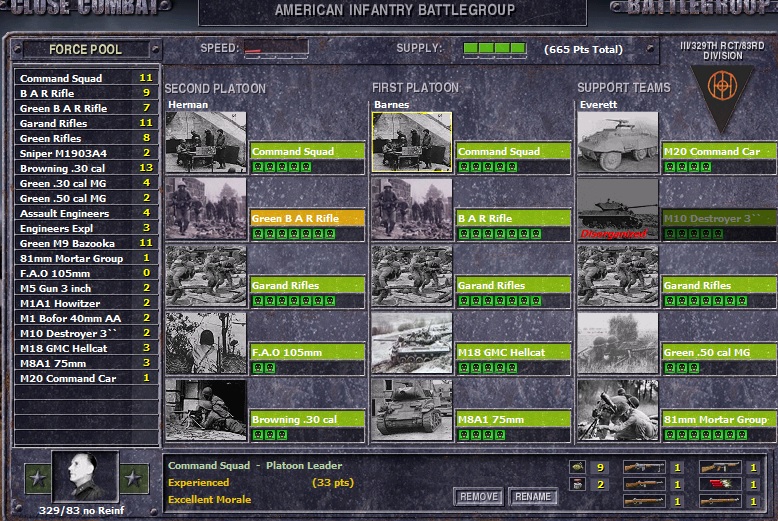Select Support Teams Garand Rifles label

[x=719, y=285]
